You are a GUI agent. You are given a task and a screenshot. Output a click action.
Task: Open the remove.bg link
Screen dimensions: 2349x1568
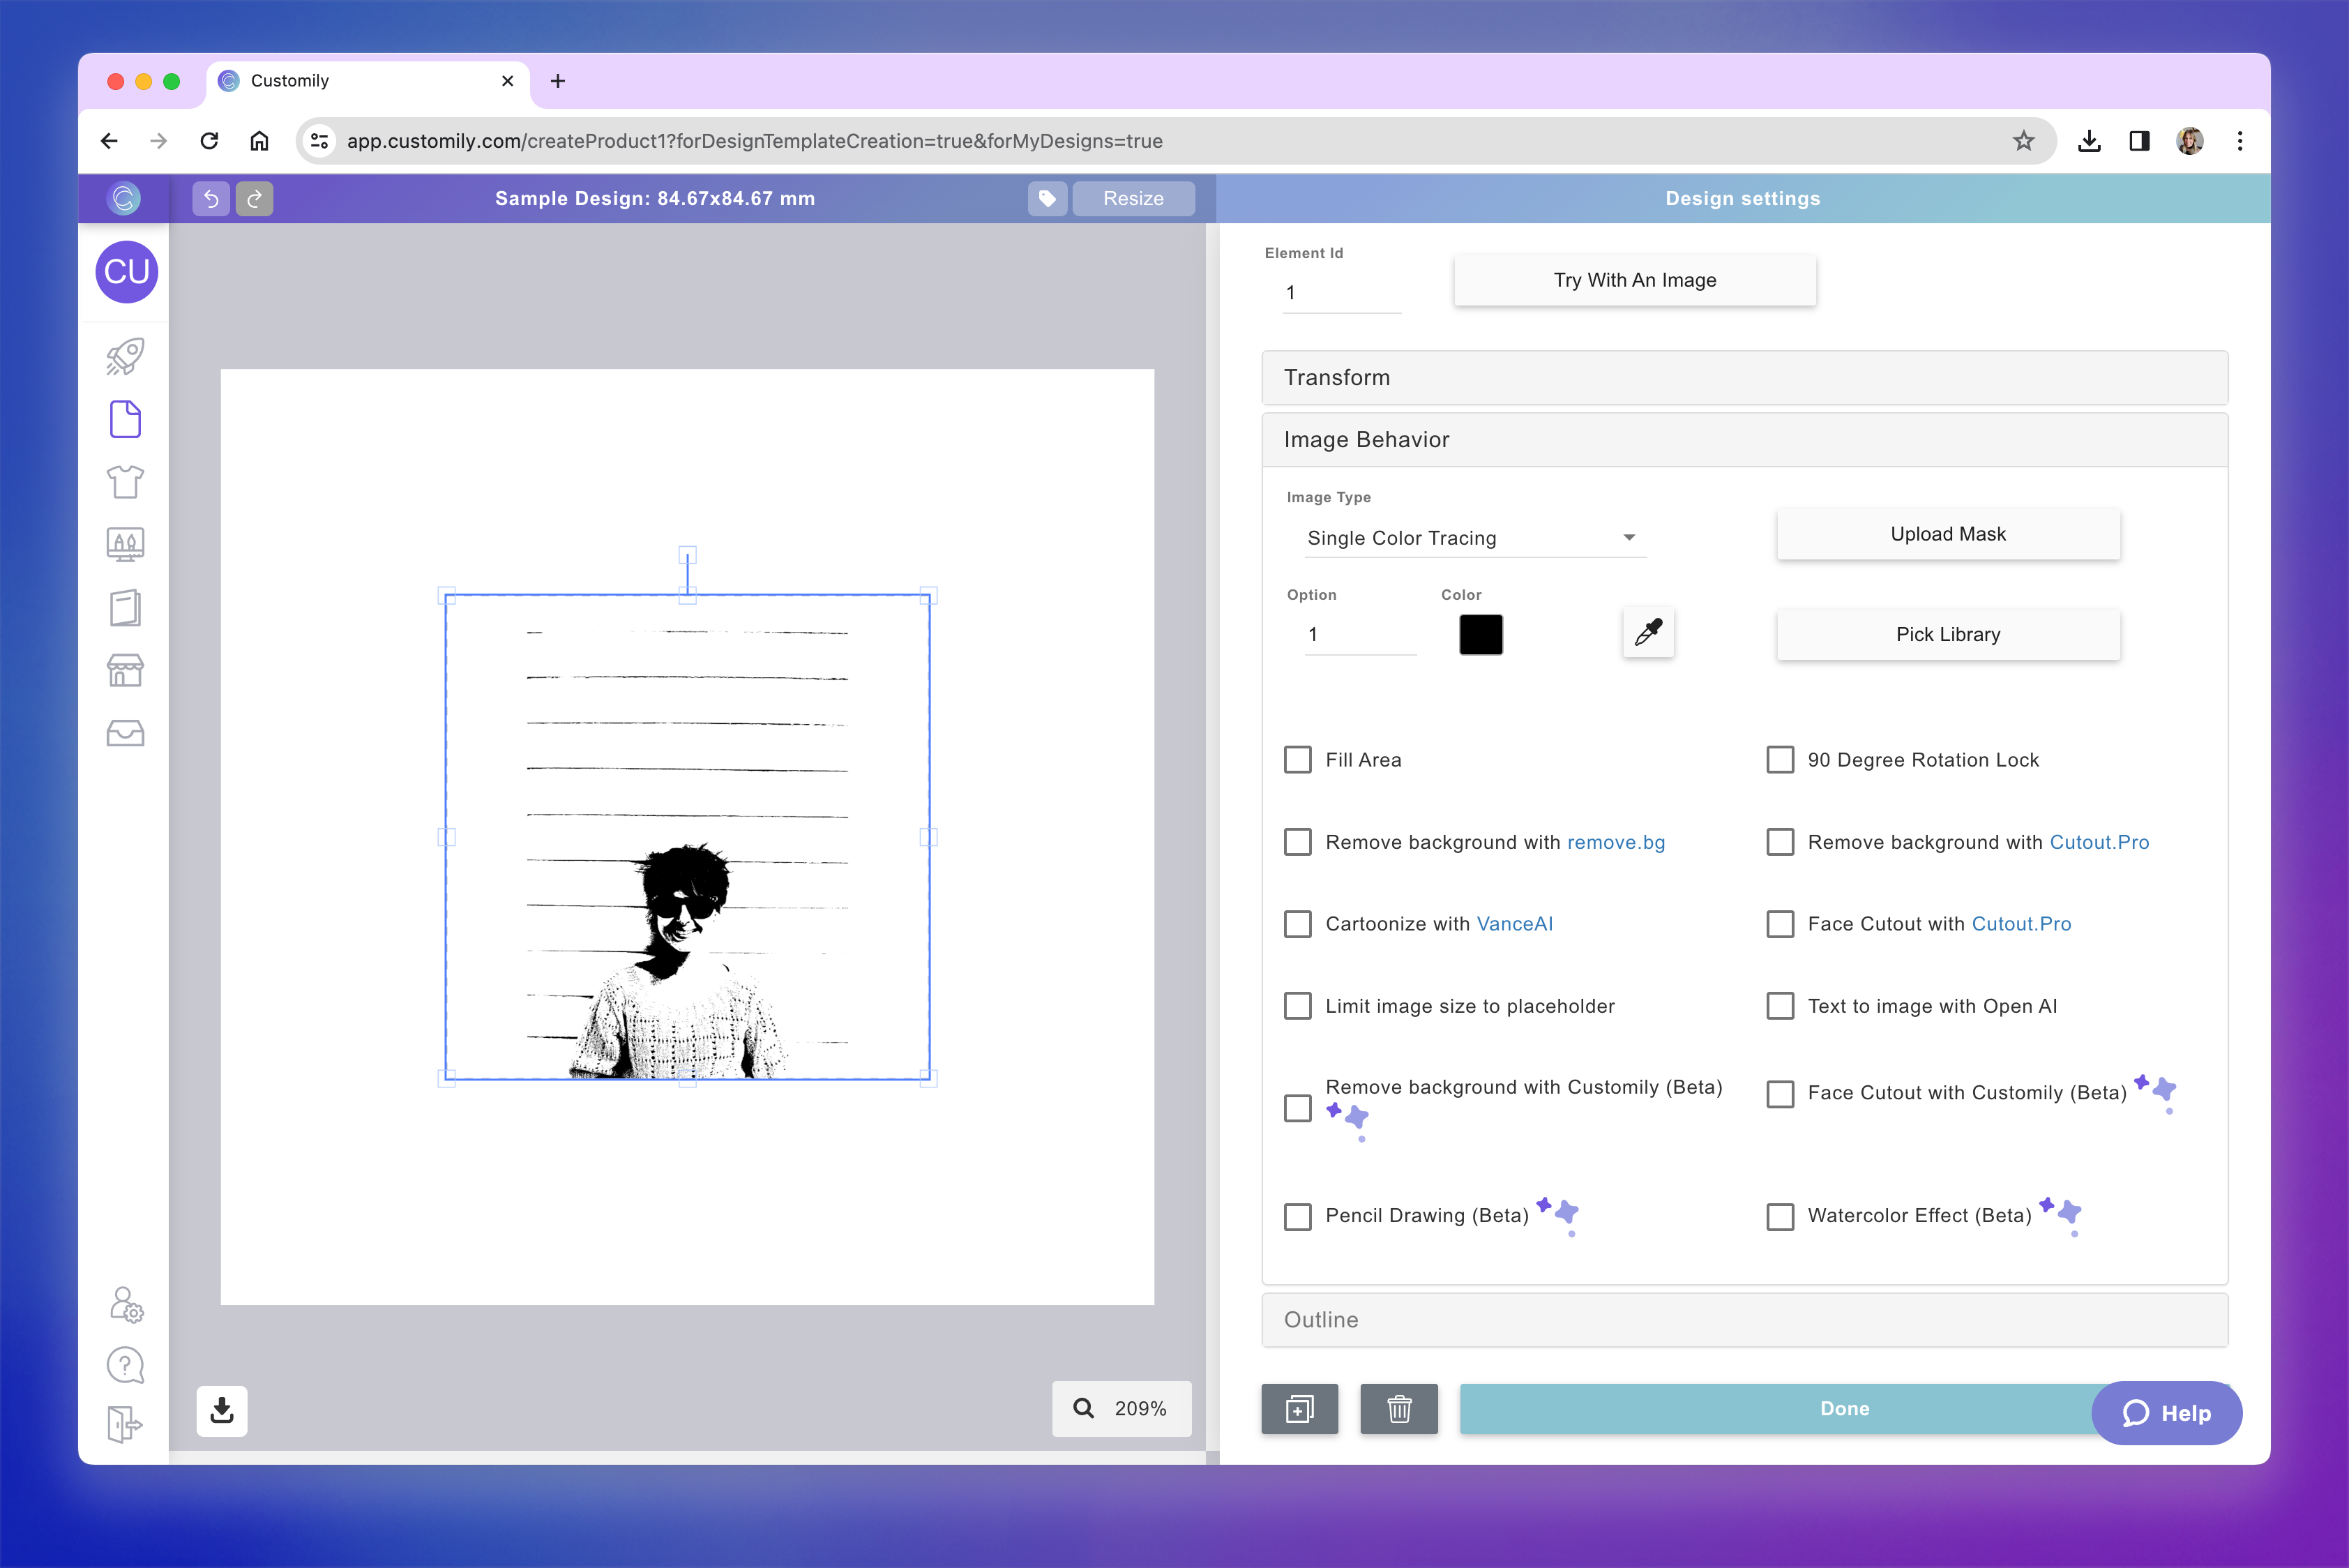(x=1616, y=842)
